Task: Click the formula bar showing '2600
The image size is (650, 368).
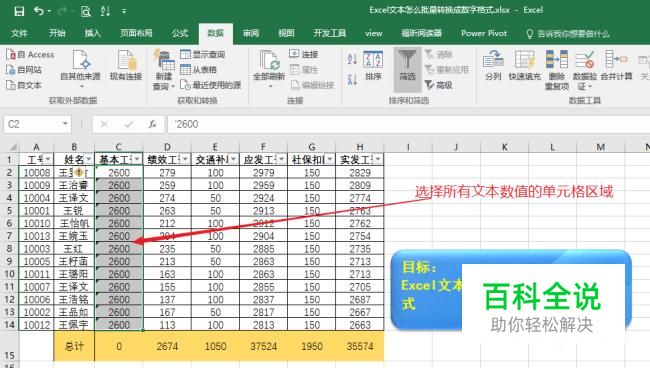Action: [408, 124]
